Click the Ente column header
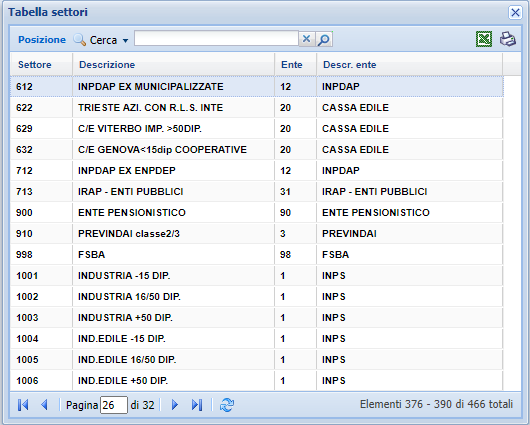530x425 pixels. (x=295, y=64)
